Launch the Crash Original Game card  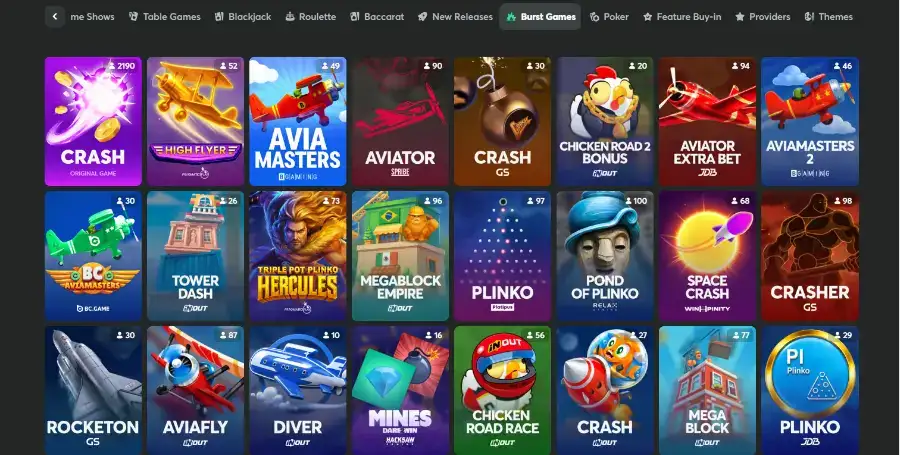pyautogui.click(x=93, y=121)
